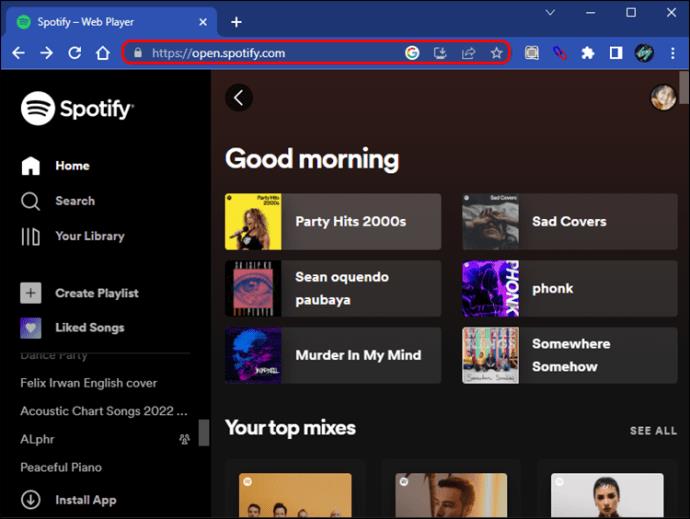Open the phonk playlist card

coord(570,288)
